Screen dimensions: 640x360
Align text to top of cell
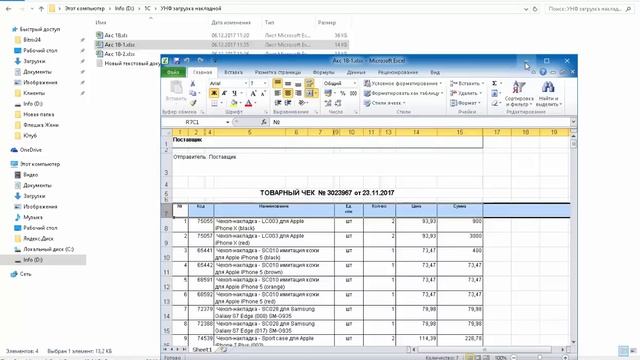point(278,83)
